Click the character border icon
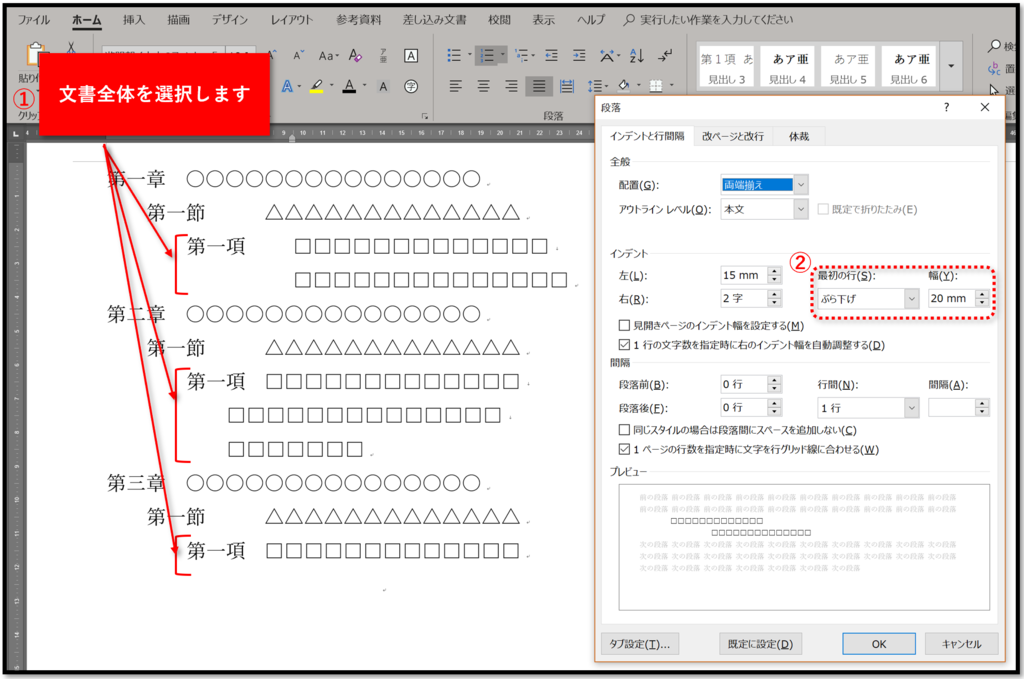The width and height of the screenshot is (1024, 679). pos(411,55)
